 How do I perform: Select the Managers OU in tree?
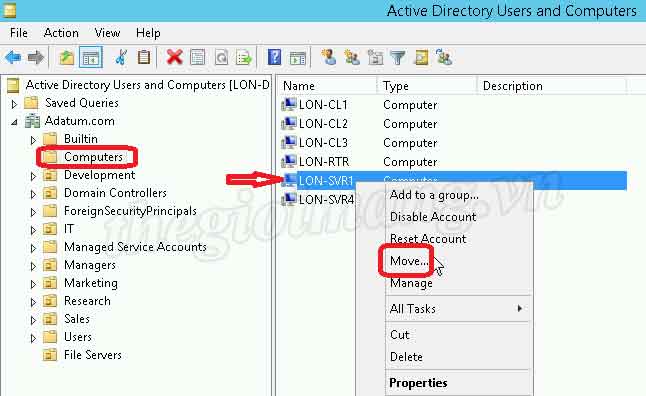tap(90, 265)
